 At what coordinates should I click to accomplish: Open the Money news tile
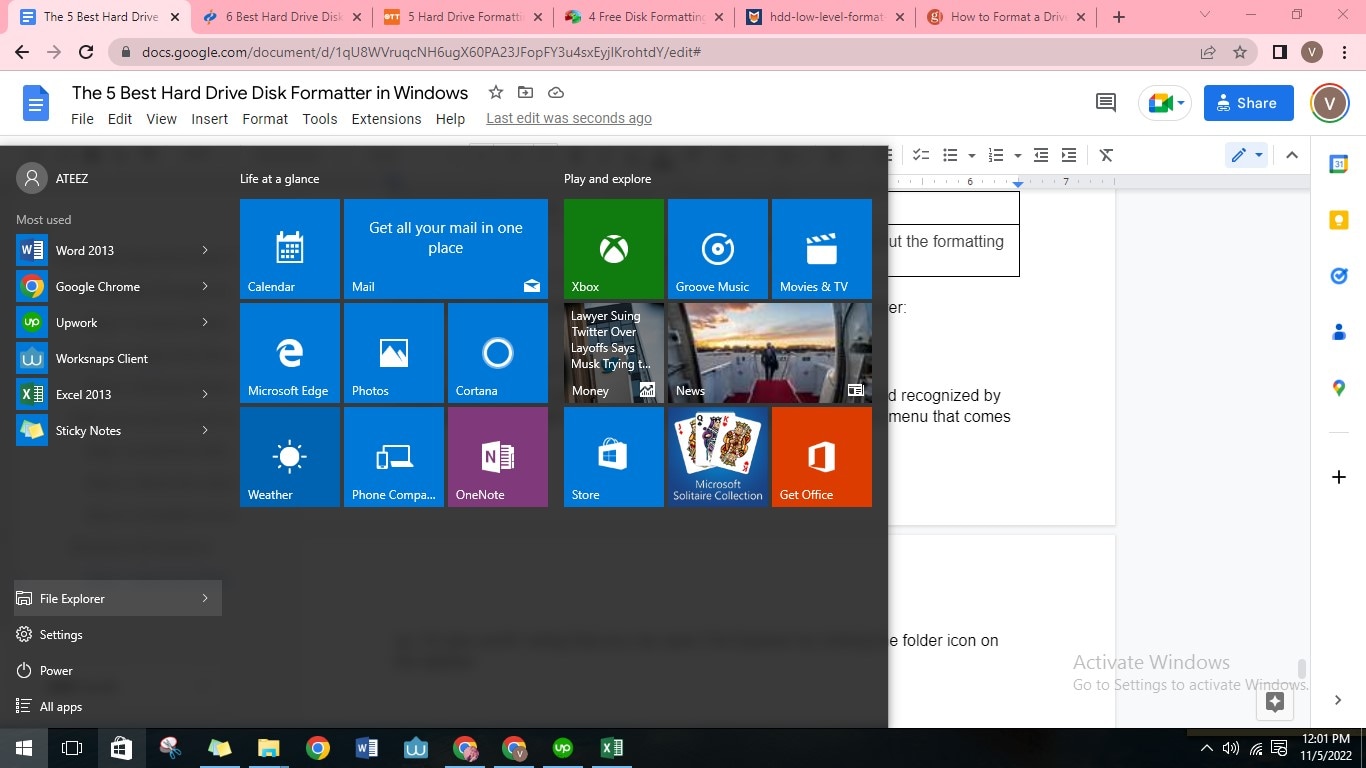pyautogui.click(x=614, y=353)
